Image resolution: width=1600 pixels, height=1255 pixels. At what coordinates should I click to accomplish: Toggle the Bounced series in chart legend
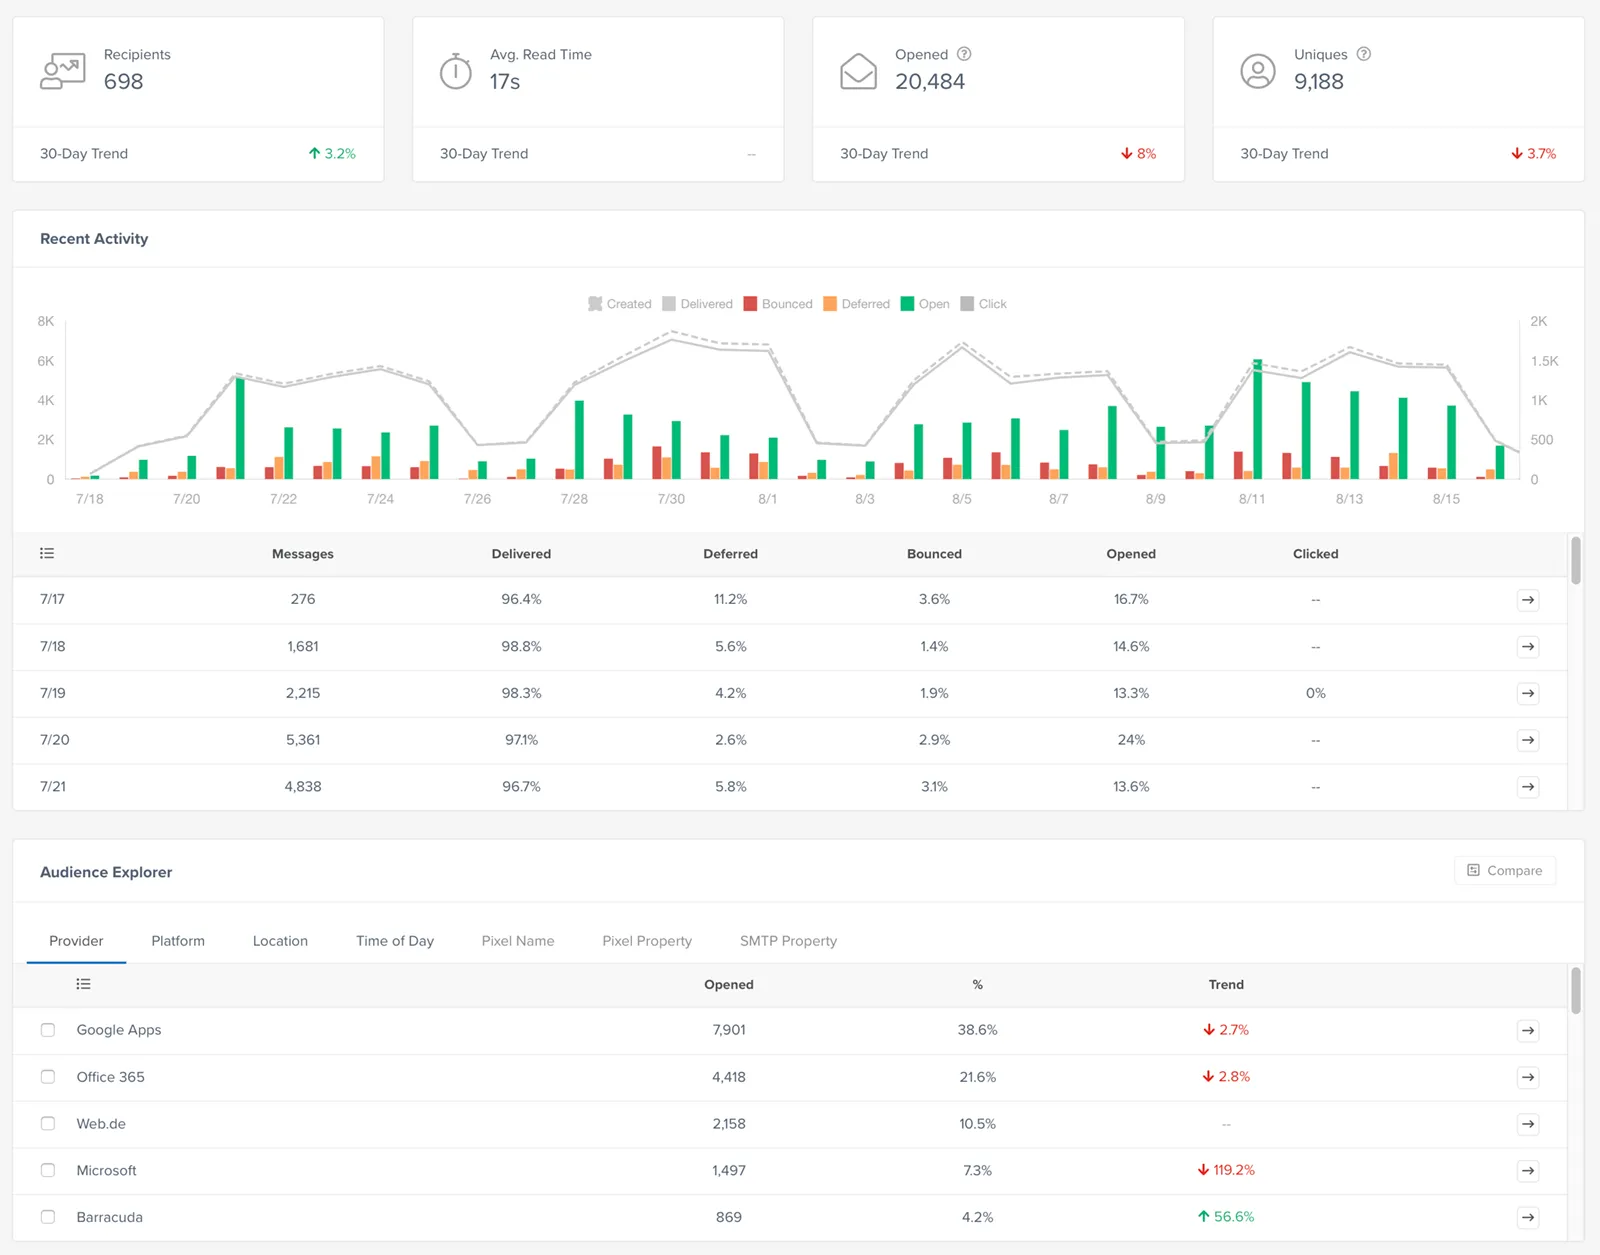tap(778, 304)
